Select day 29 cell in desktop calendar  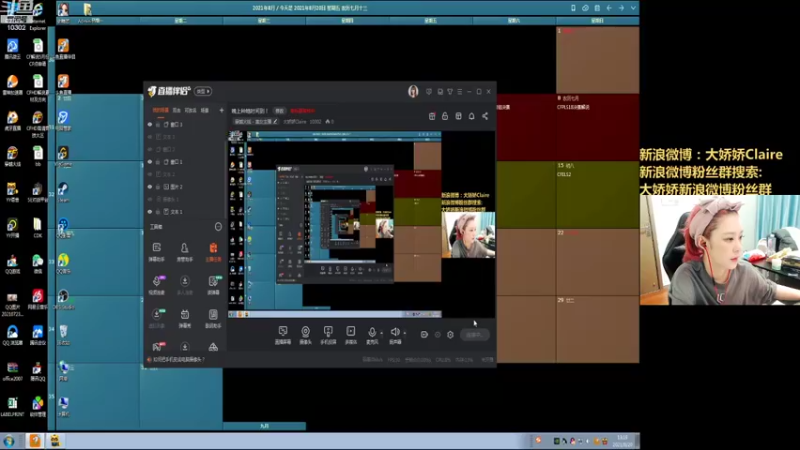tap(597, 329)
